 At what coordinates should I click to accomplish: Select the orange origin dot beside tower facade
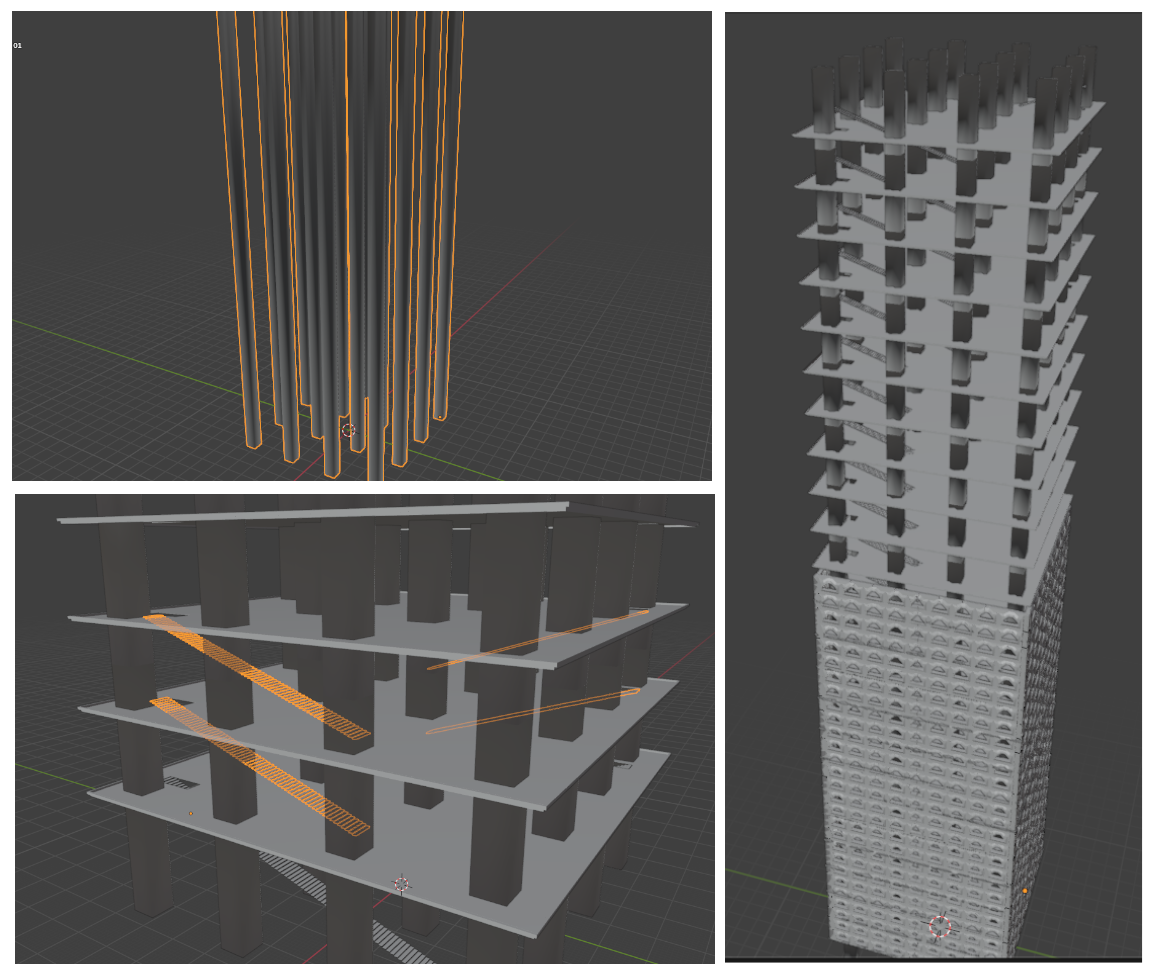(x=1025, y=891)
